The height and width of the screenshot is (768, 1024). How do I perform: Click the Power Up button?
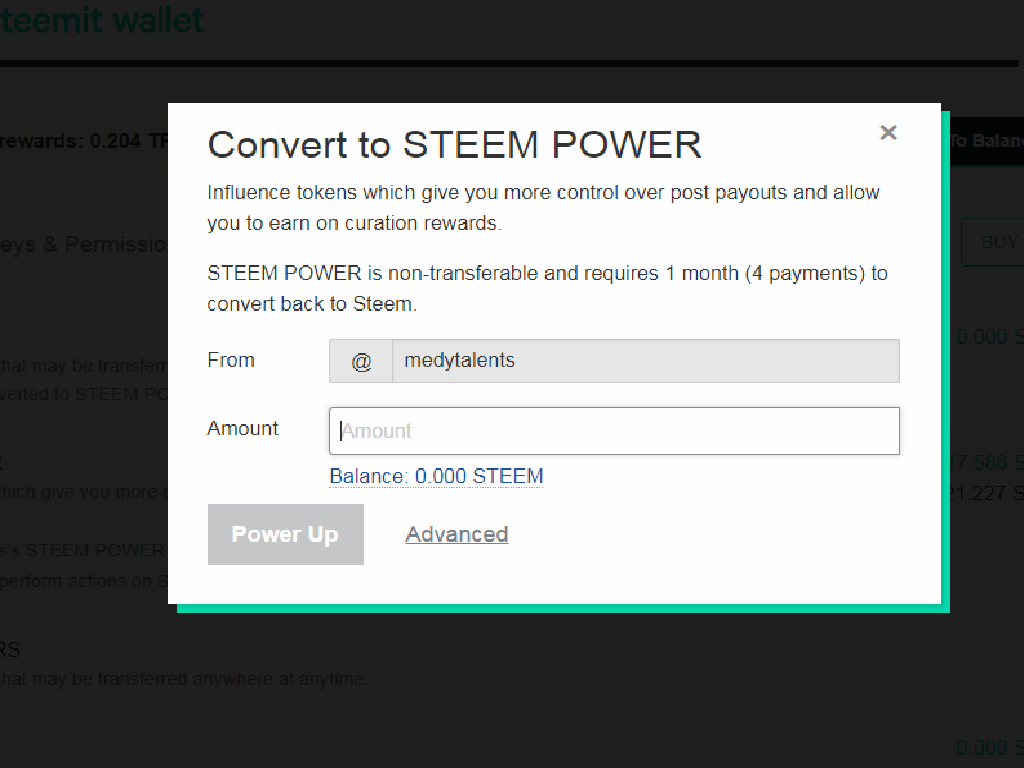click(x=285, y=534)
